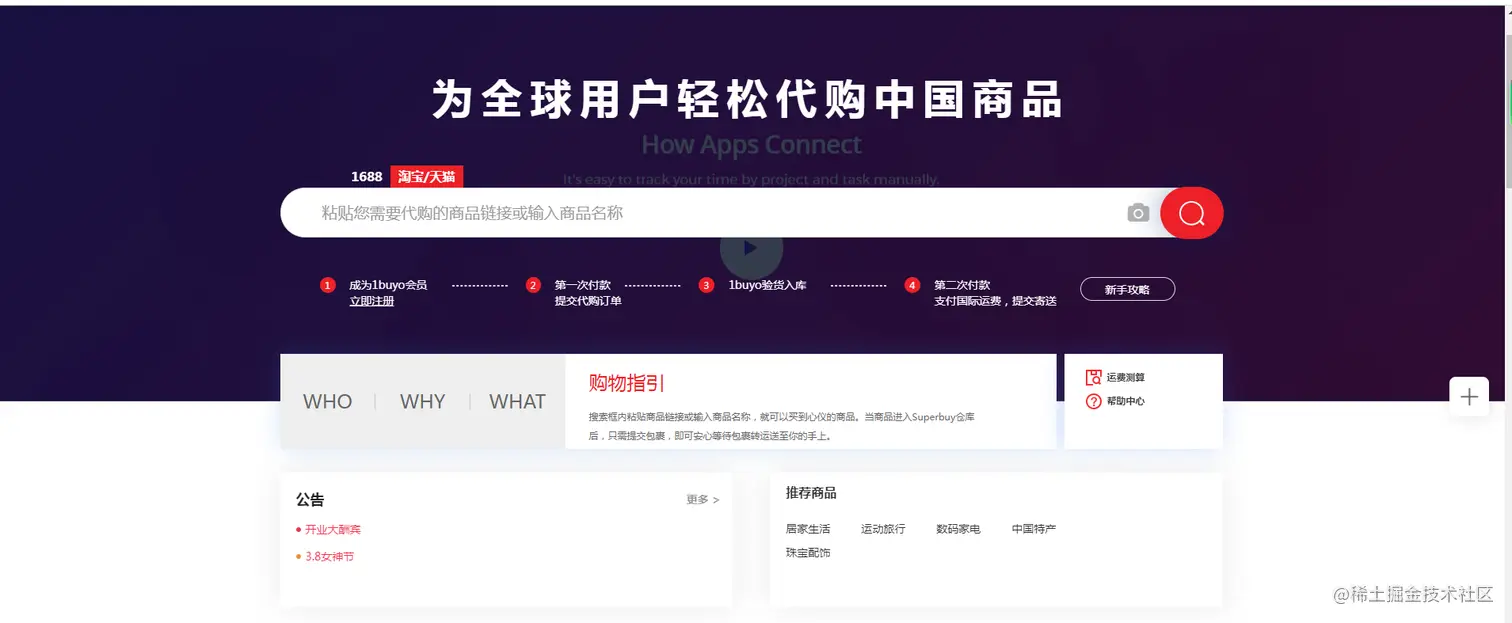Image resolution: width=1512 pixels, height=623 pixels.
Task: Click step 2 red number badge
Action: pos(533,285)
